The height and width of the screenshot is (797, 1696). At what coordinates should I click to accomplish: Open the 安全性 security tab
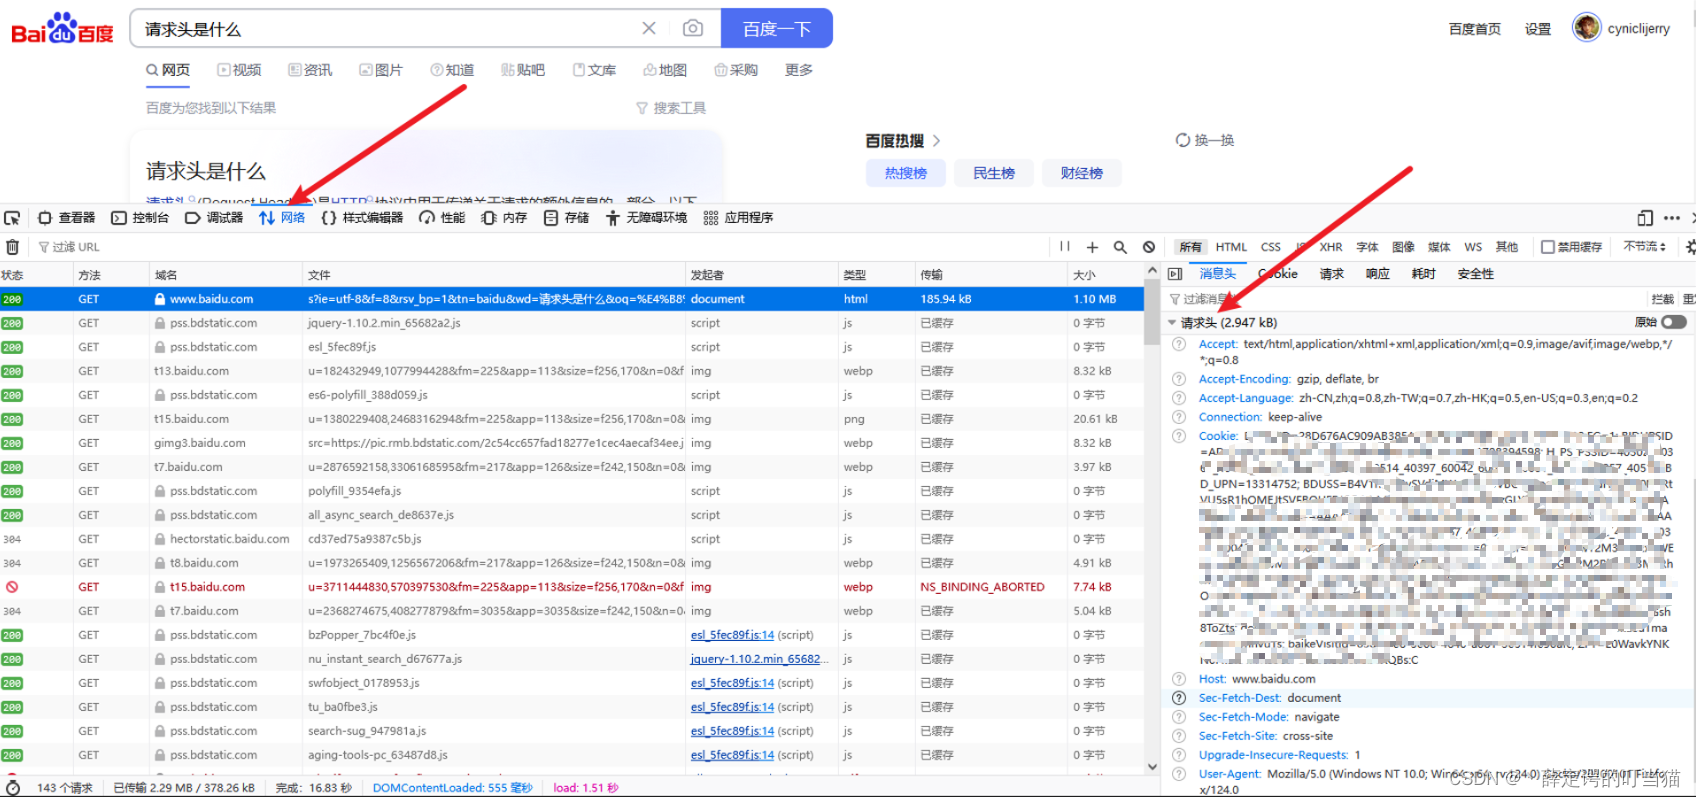pyautogui.click(x=1476, y=274)
